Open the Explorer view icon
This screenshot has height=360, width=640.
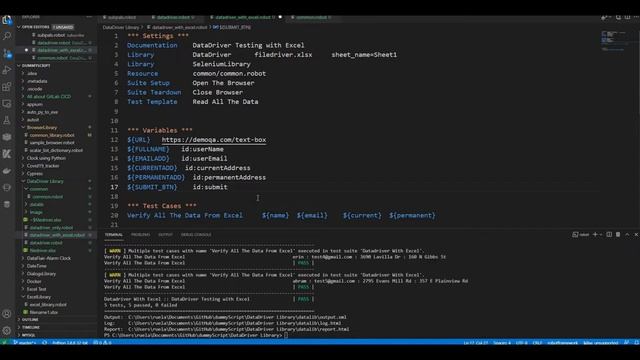click(x=7, y=20)
